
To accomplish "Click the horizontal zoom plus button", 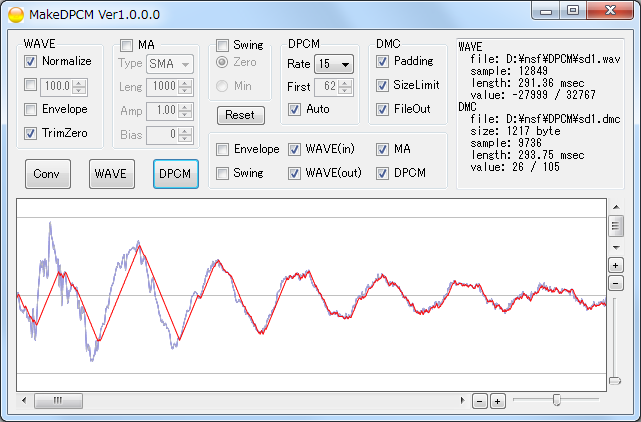I will [498, 401].
